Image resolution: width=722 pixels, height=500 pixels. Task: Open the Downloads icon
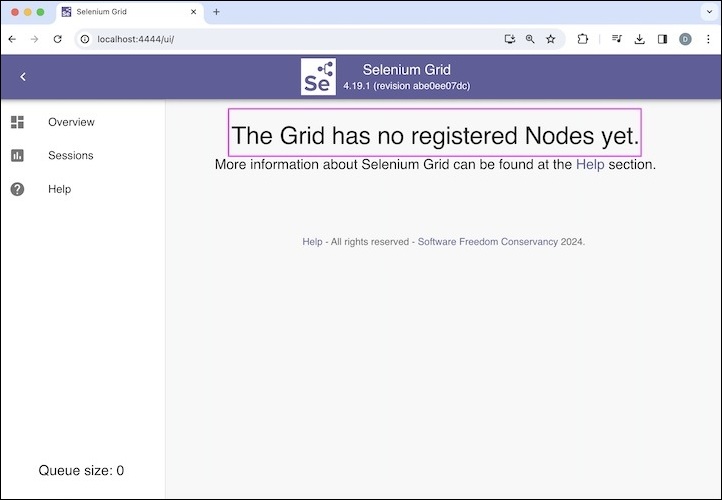pos(640,39)
